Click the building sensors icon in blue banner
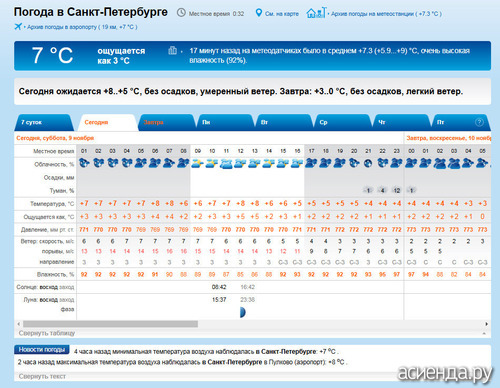The height and width of the screenshot is (388, 500). 172,51
